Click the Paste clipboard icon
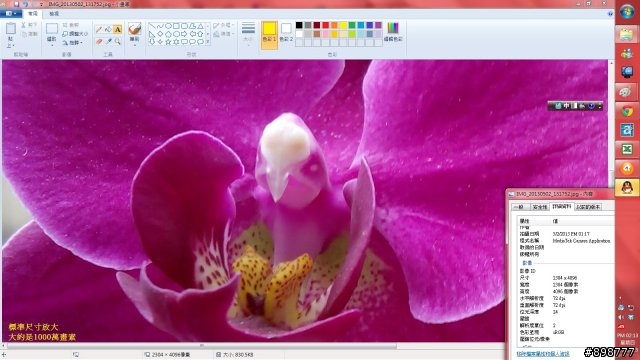 (x=11, y=29)
